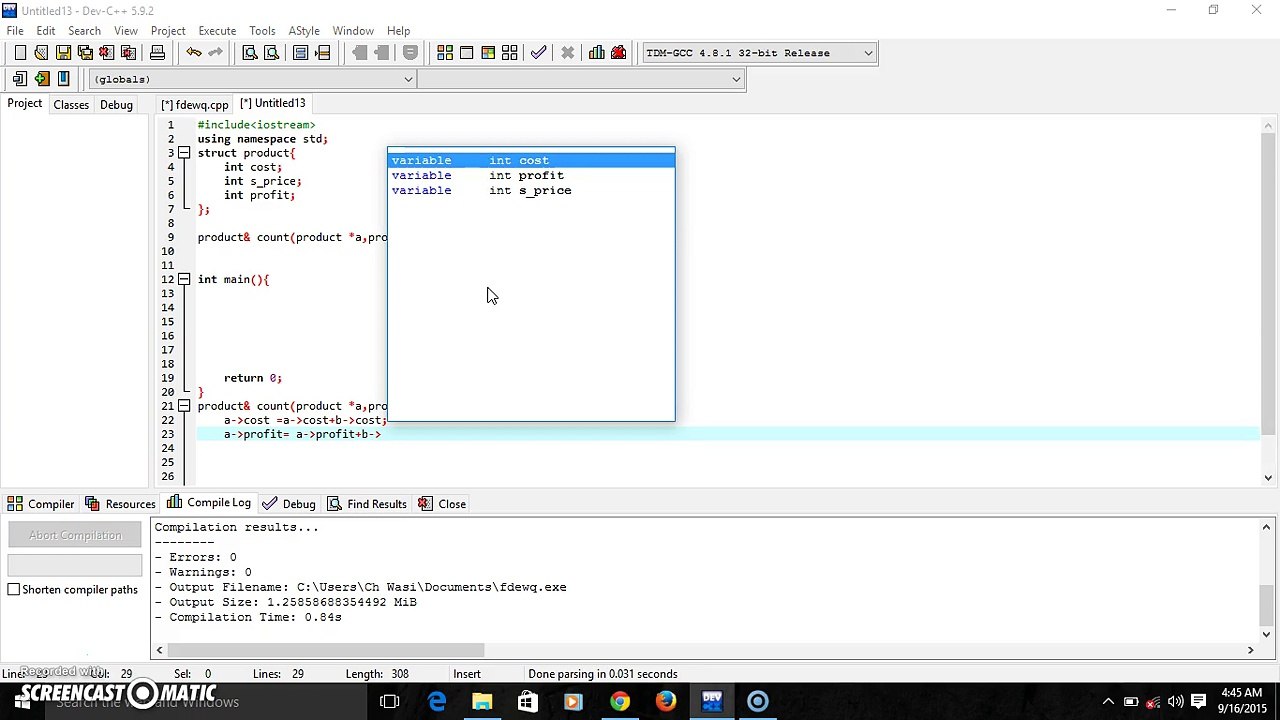Viewport: 1280px width, 720px height.
Task: Click the Run toolbar icon
Action: pos(466,53)
